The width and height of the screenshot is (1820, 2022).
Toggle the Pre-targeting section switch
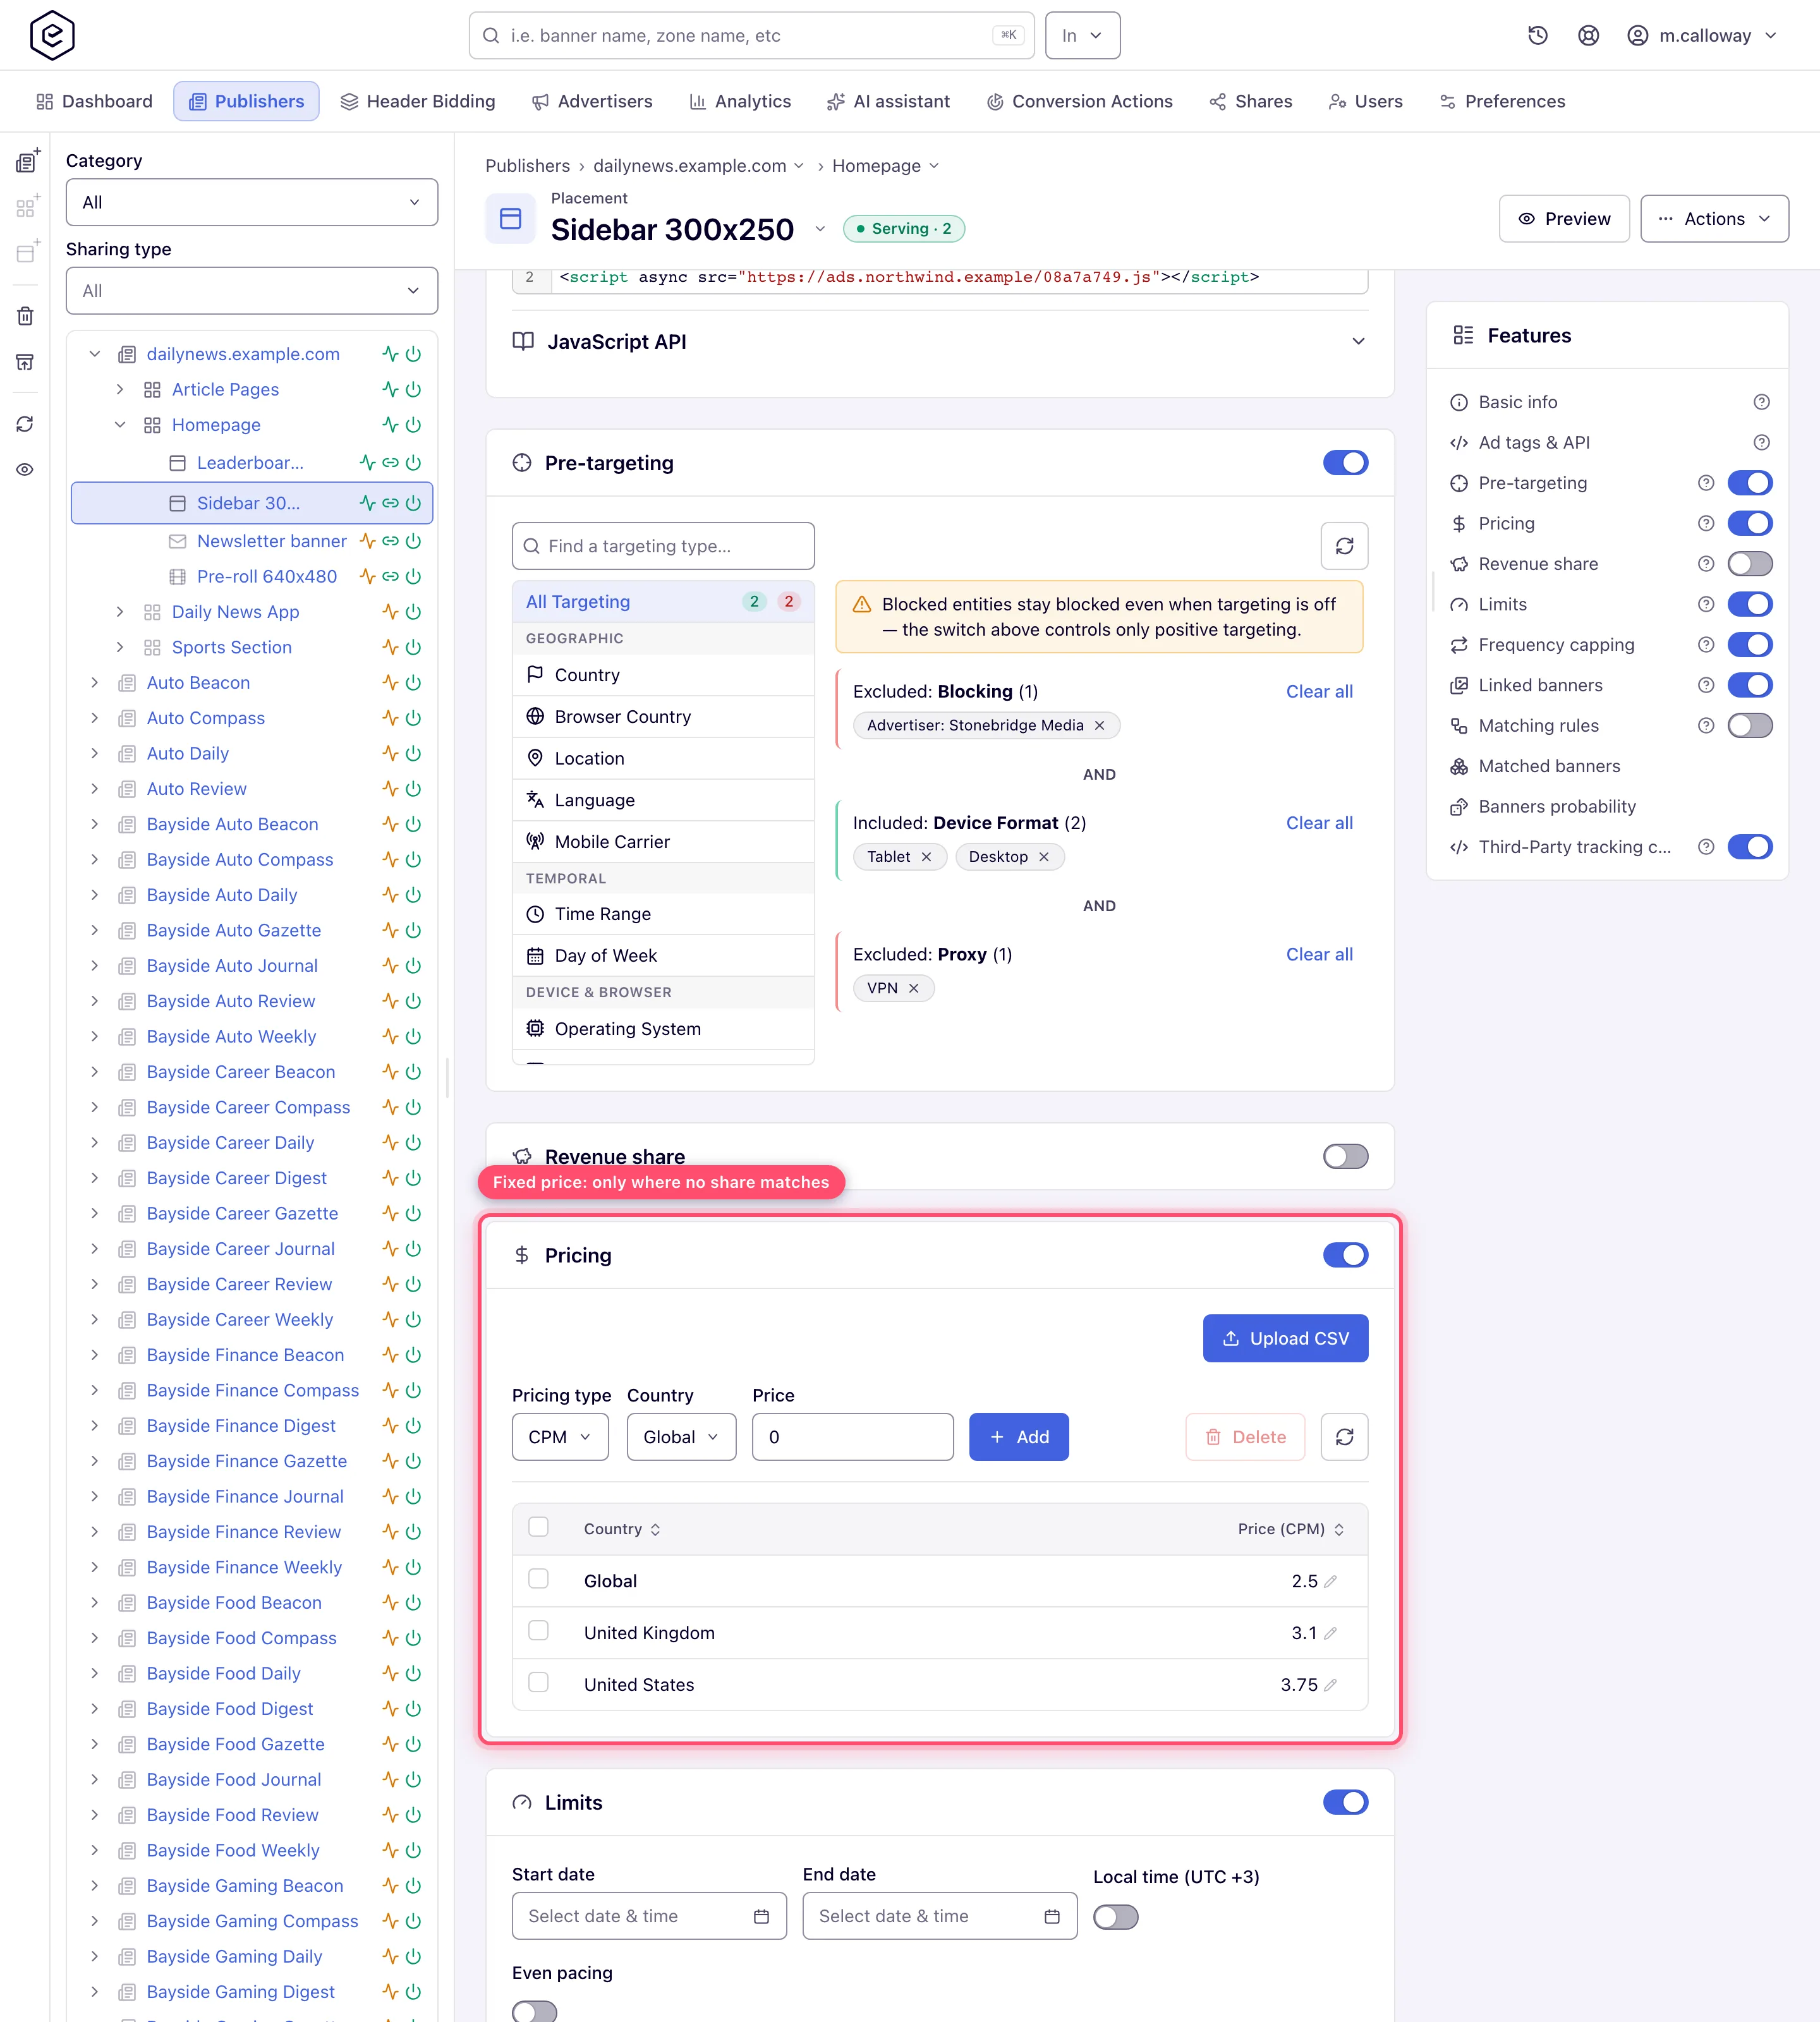1345,463
